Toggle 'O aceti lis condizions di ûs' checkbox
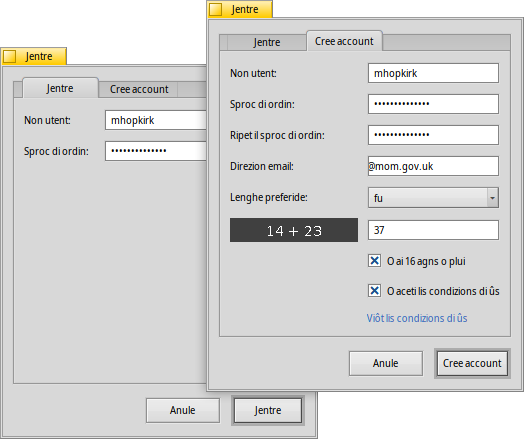524x439 pixels. click(x=374, y=291)
